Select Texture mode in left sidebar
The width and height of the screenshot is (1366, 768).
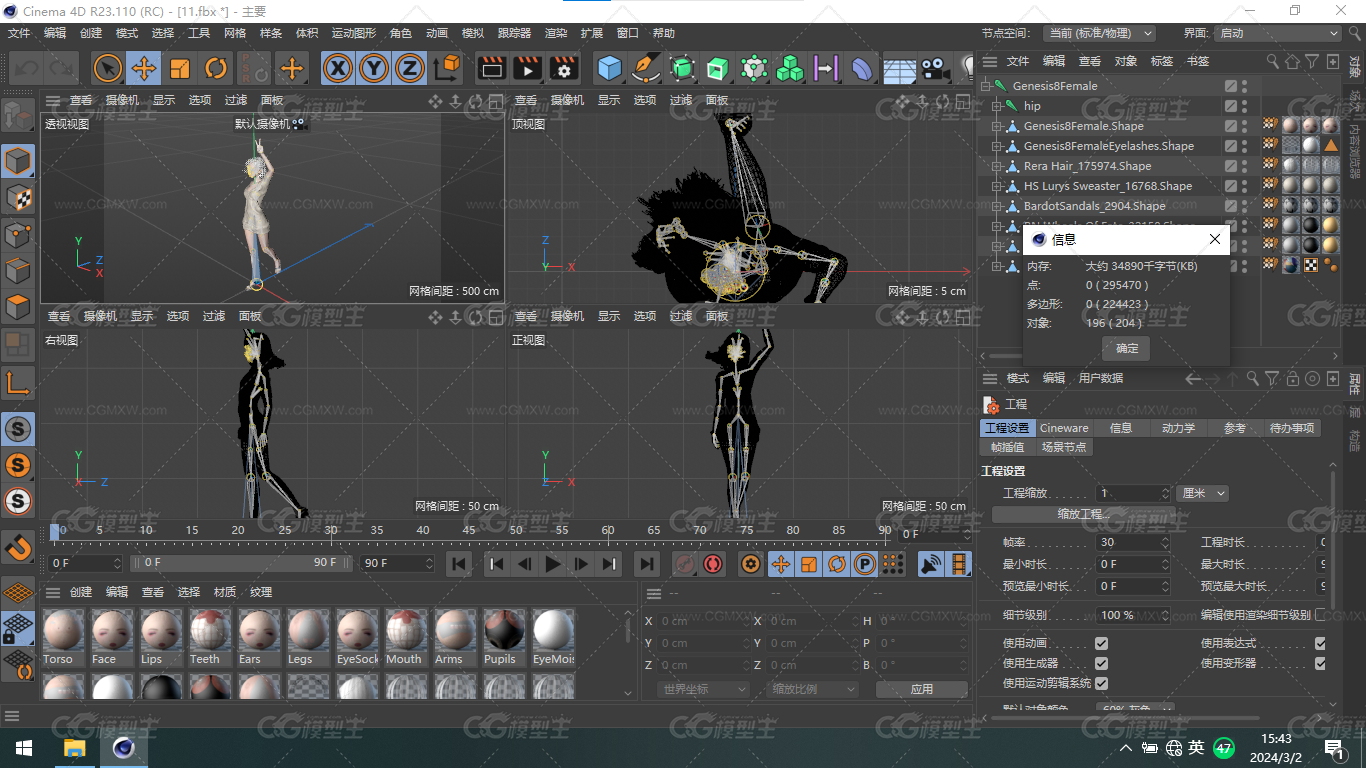click(18, 198)
